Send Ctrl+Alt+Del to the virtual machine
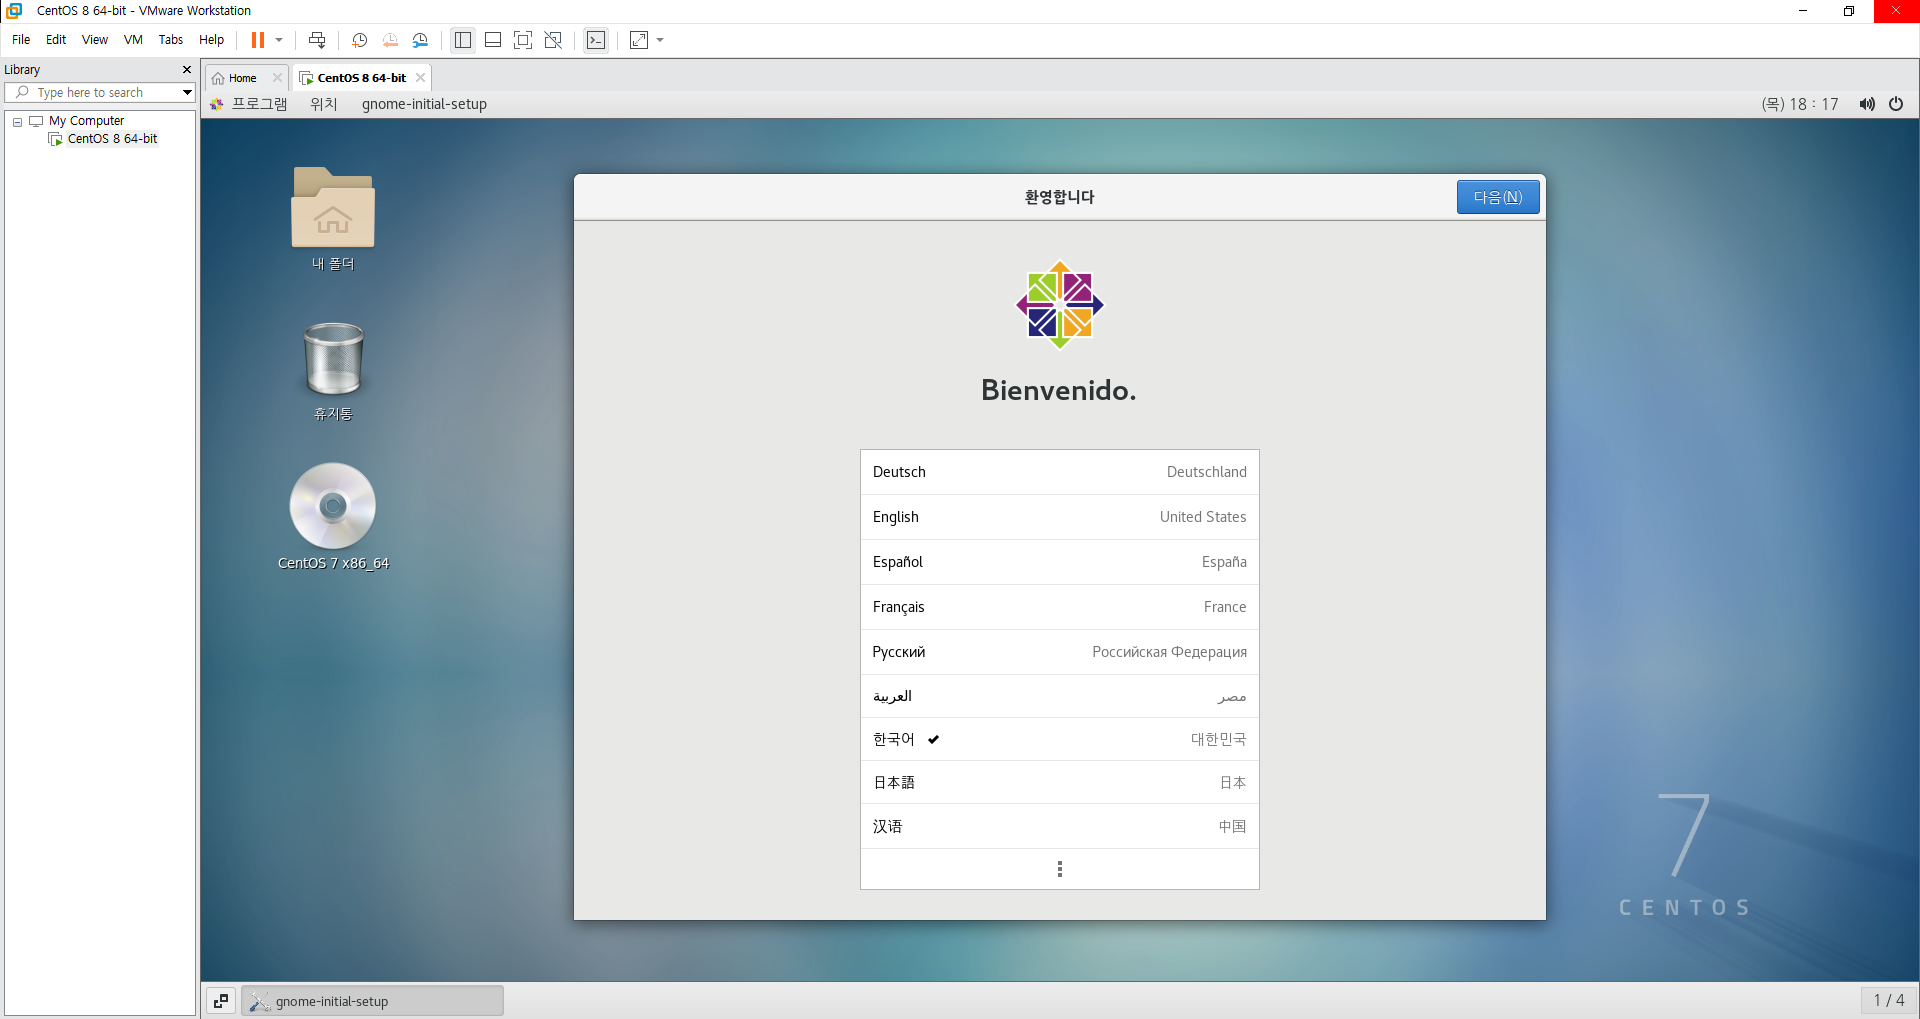The width and height of the screenshot is (1920, 1019). click(x=317, y=40)
